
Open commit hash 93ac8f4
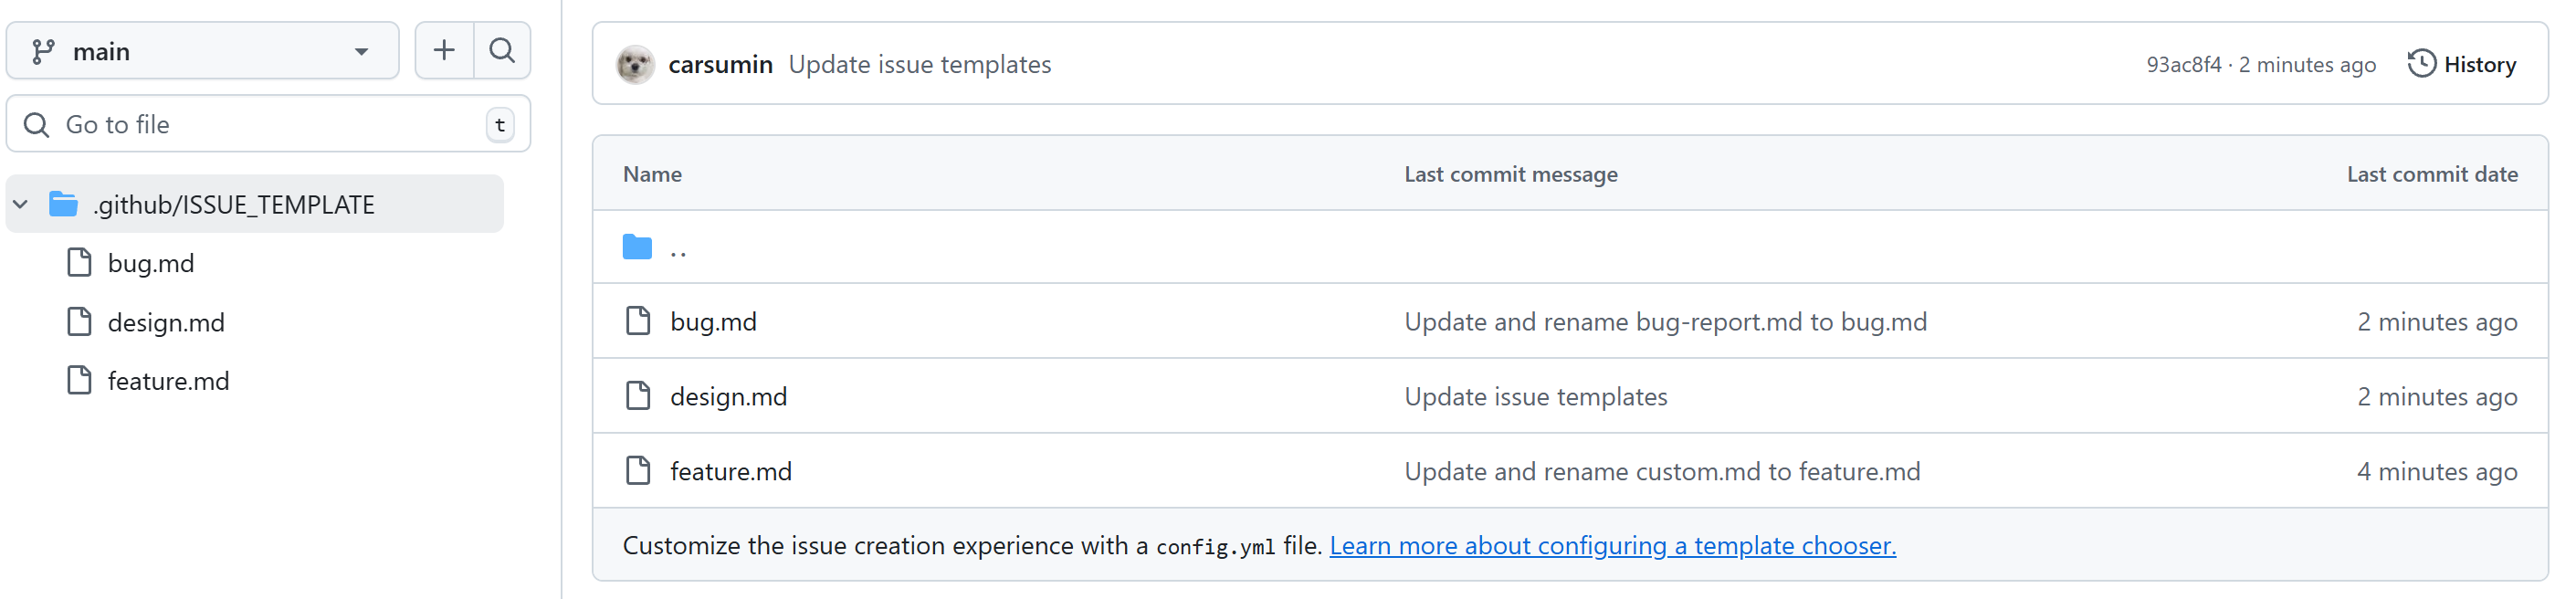click(x=2183, y=65)
